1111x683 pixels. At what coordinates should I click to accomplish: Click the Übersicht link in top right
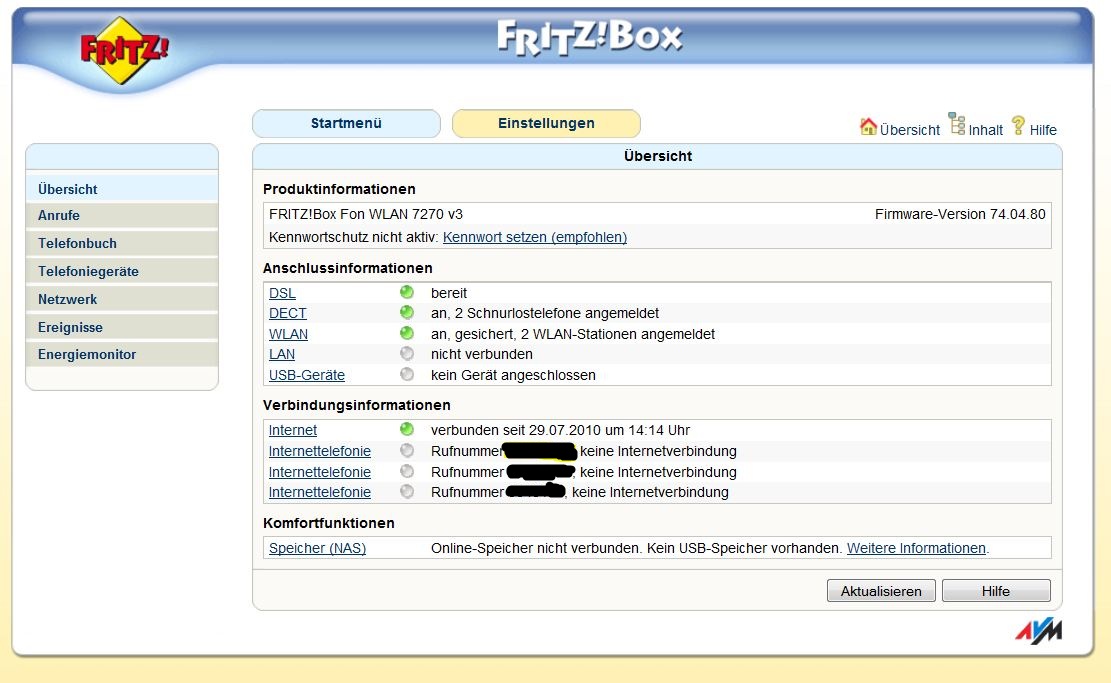coord(910,130)
